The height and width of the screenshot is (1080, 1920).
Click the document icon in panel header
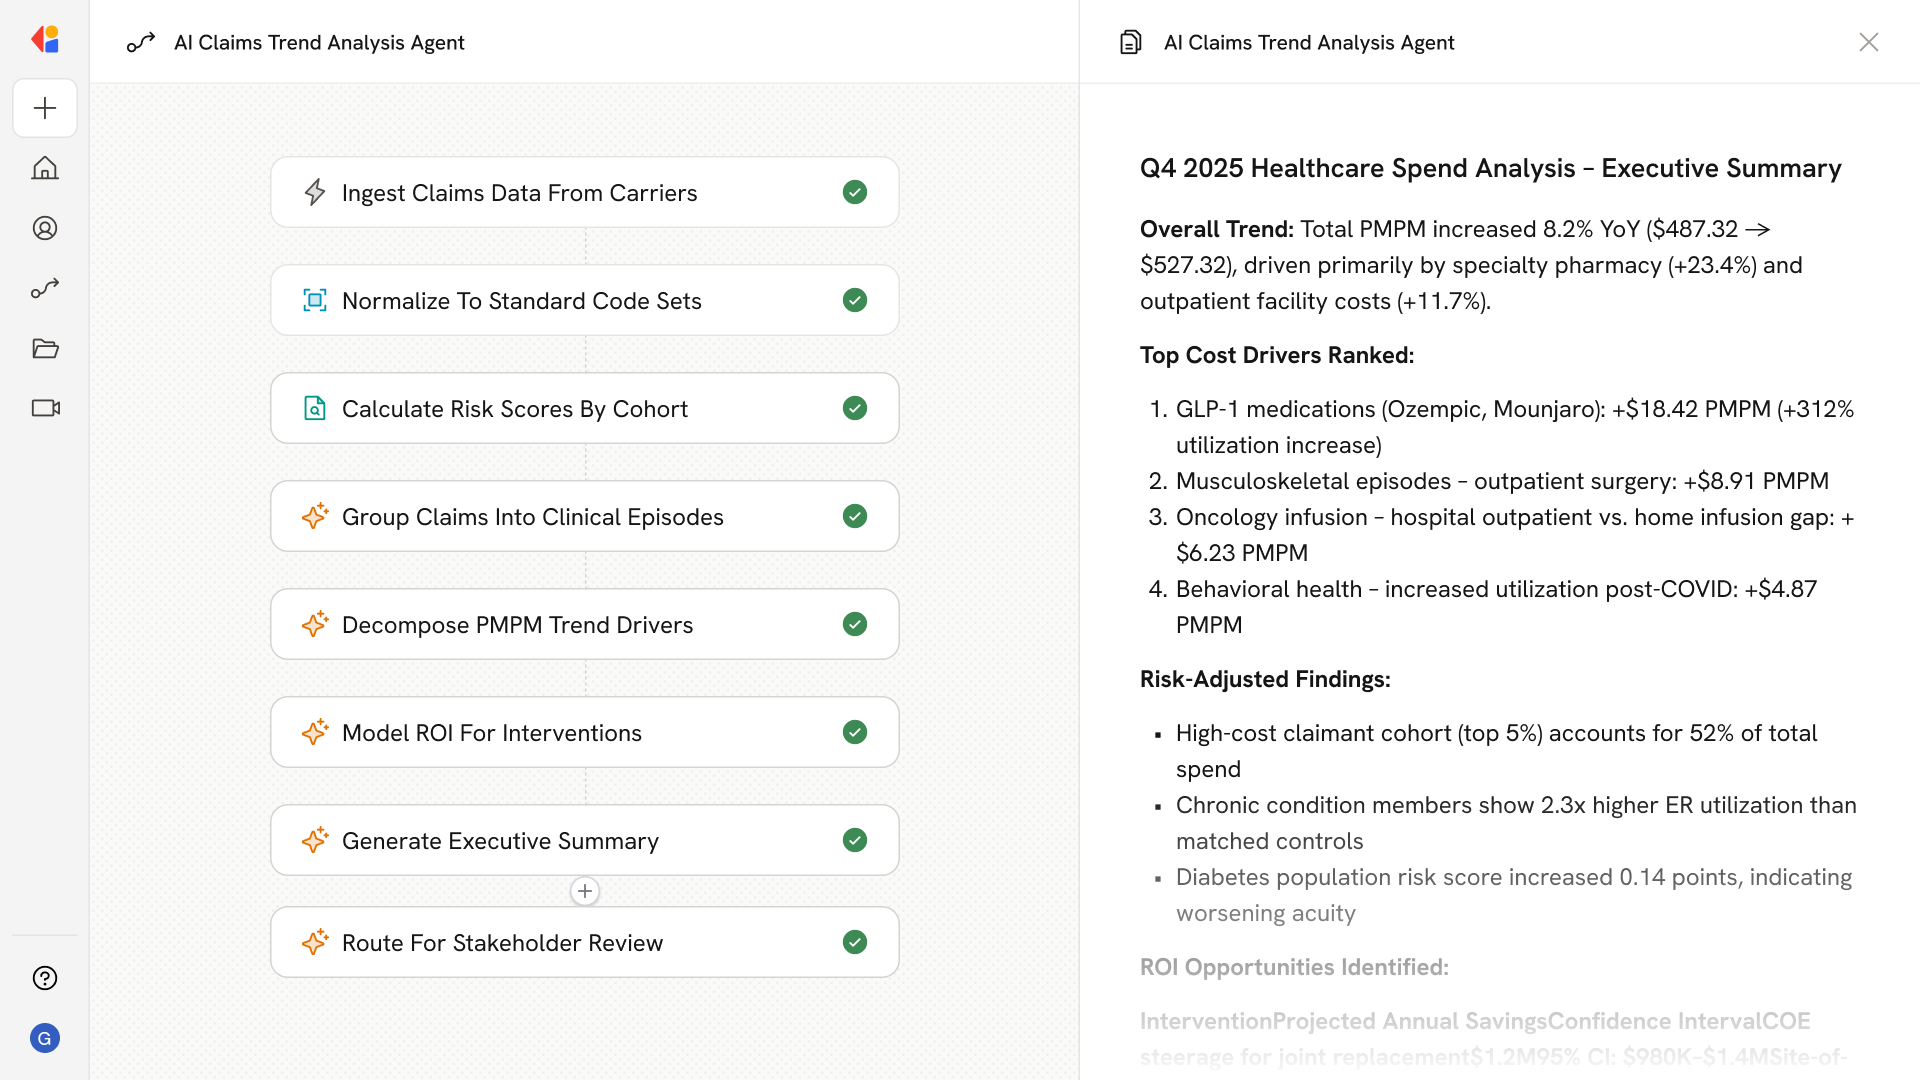coord(1130,42)
